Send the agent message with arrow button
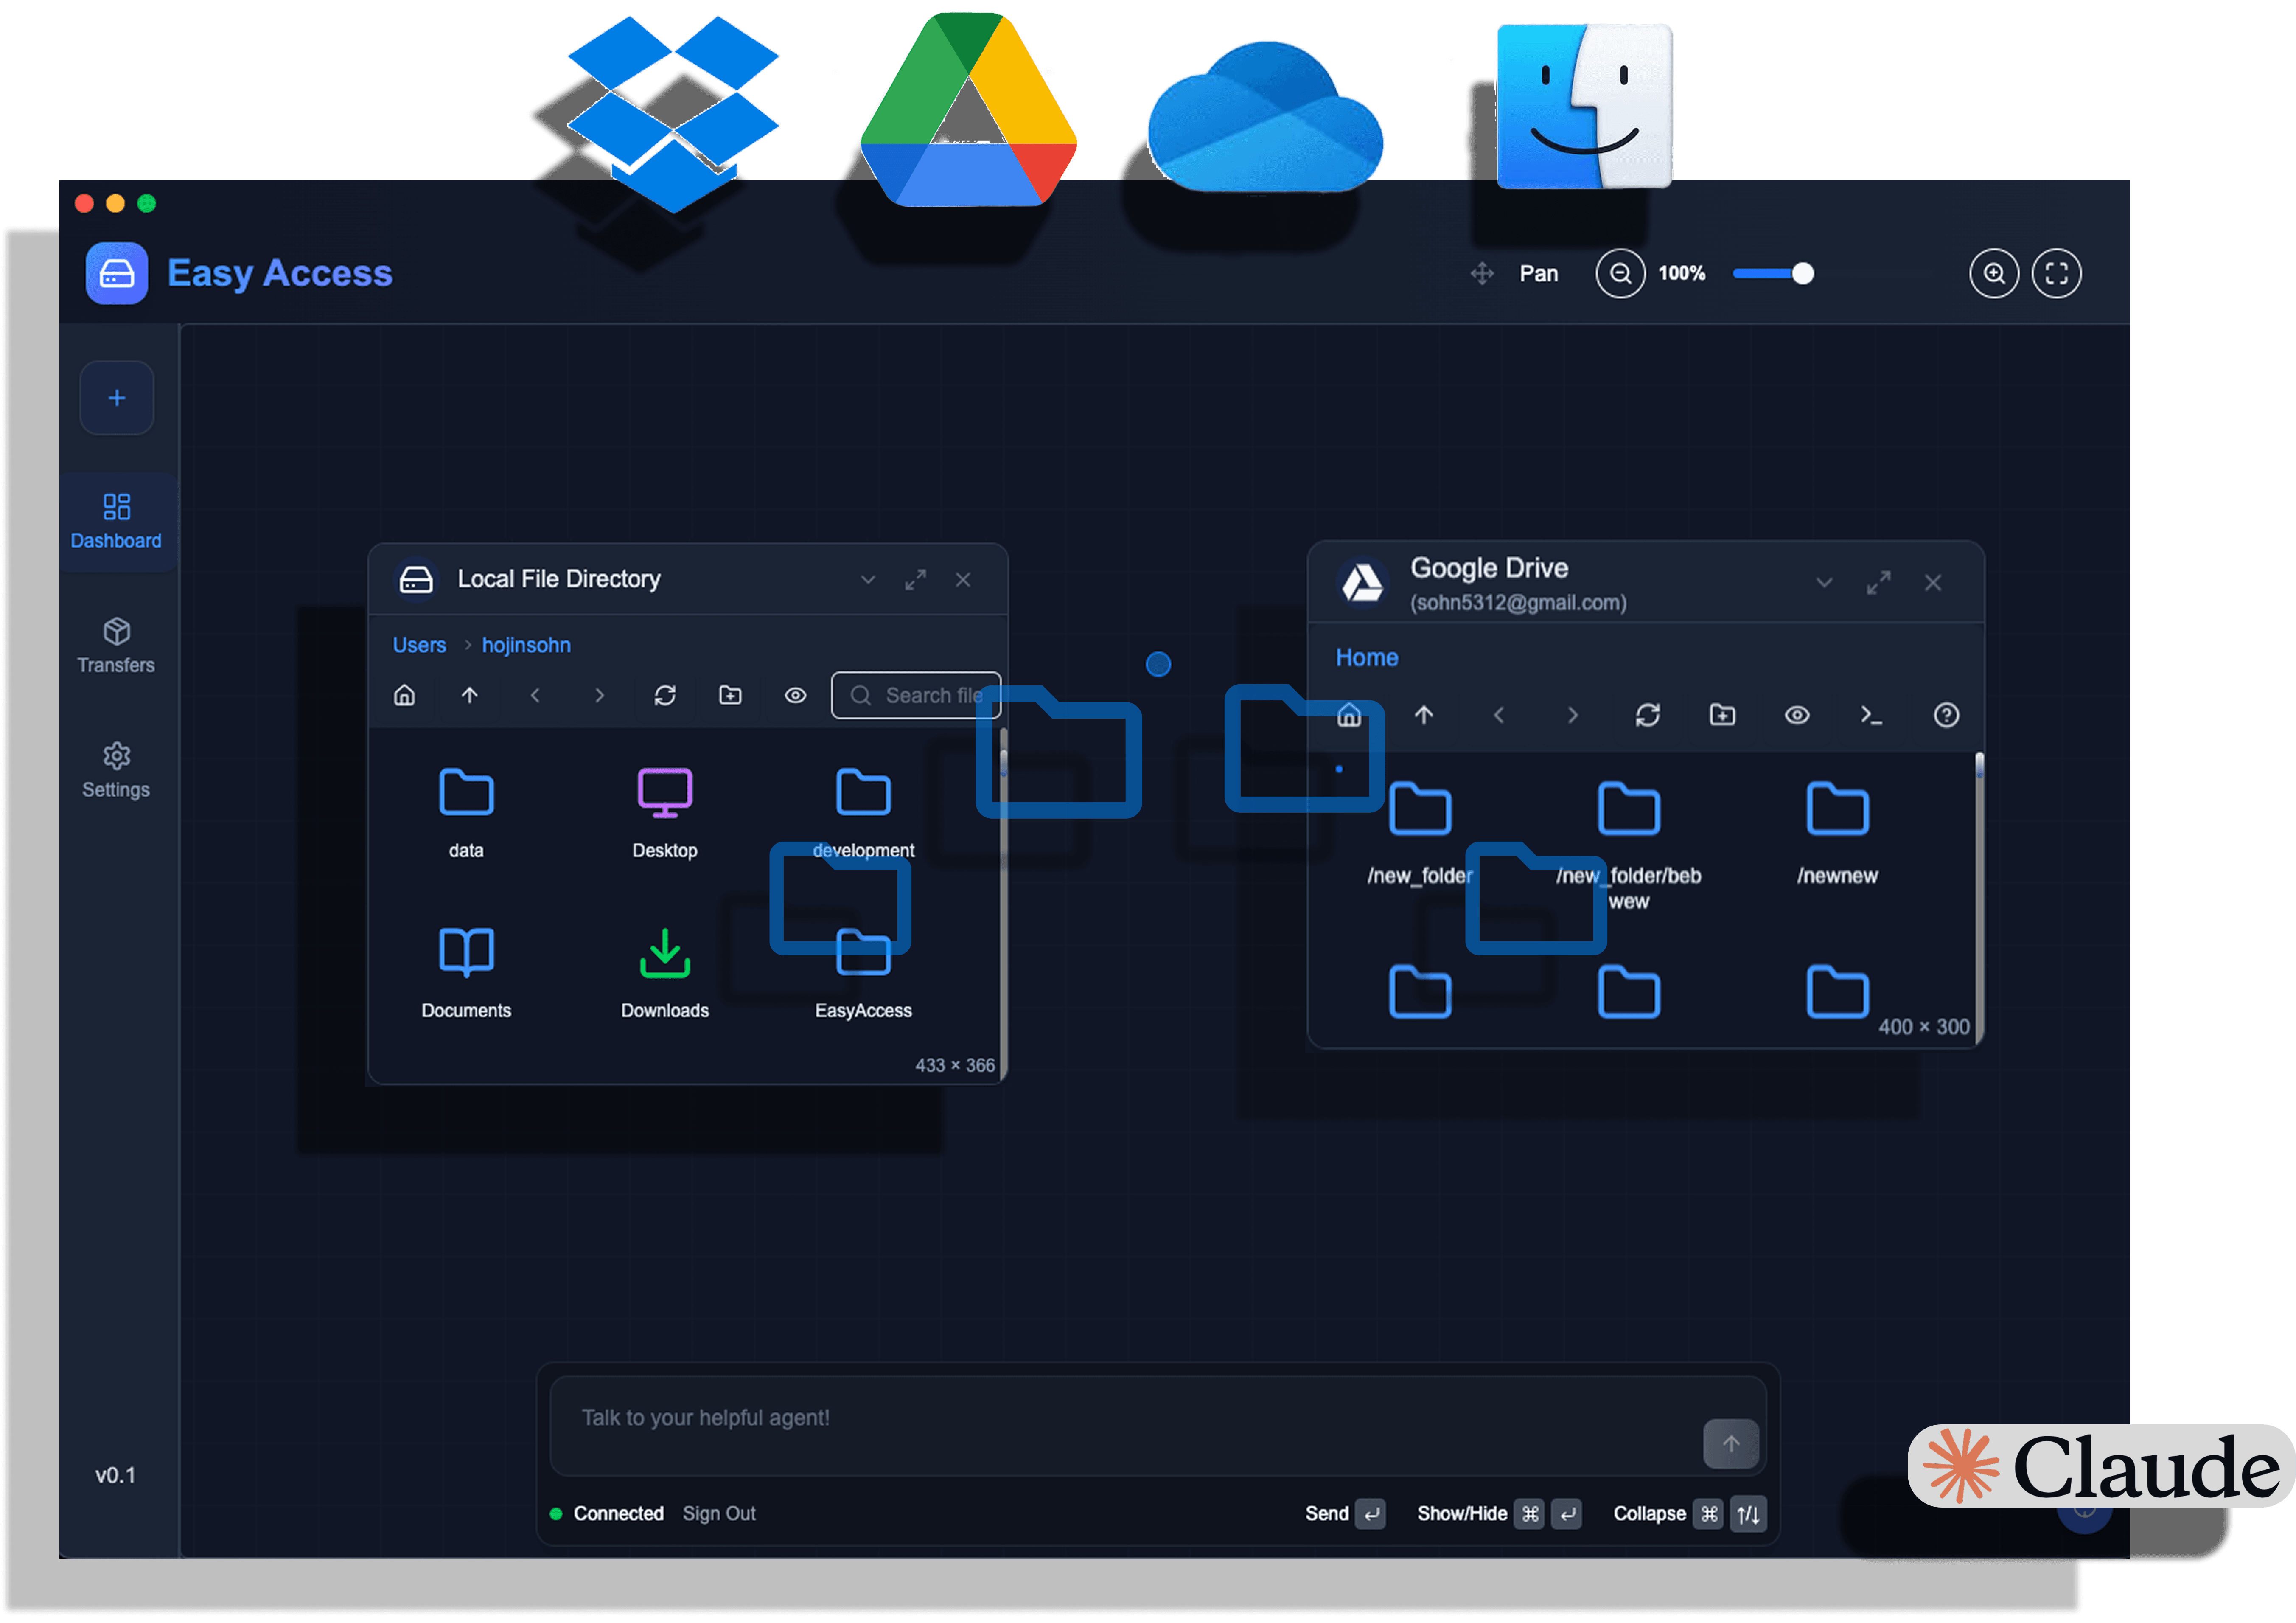 pyautogui.click(x=1731, y=1444)
